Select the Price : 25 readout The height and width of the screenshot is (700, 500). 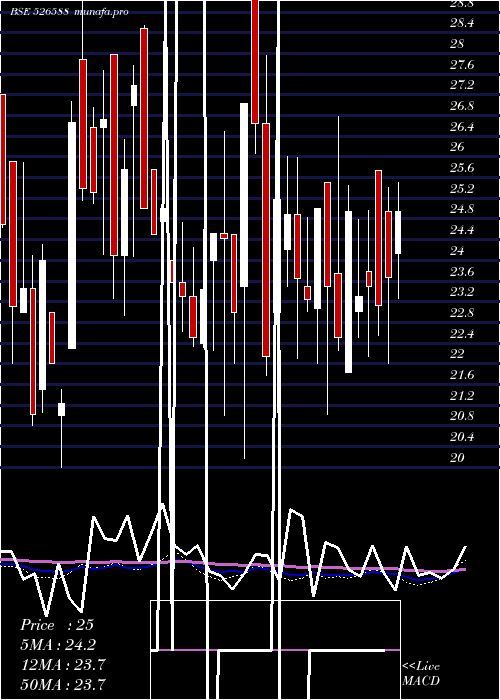pyautogui.click(x=57, y=625)
